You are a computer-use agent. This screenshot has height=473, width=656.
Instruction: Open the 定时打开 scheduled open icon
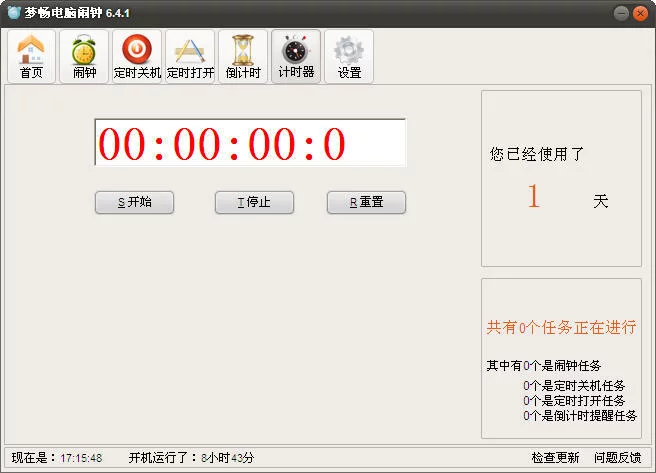(x=190, y=56)
